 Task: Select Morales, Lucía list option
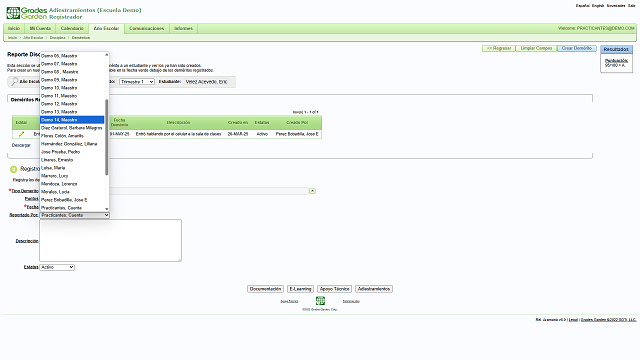point(72,192)
